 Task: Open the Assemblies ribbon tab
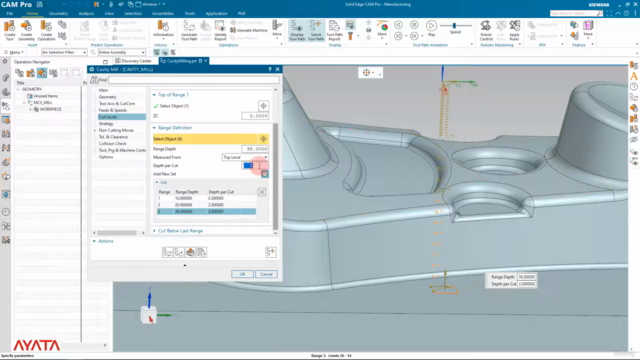pos(163,13)
